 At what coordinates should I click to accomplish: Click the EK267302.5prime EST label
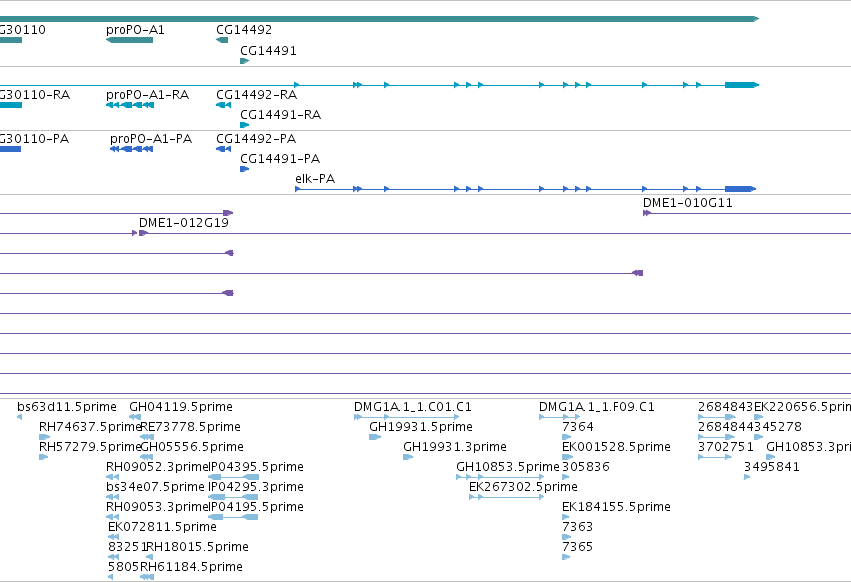click(x=523, y=486)
